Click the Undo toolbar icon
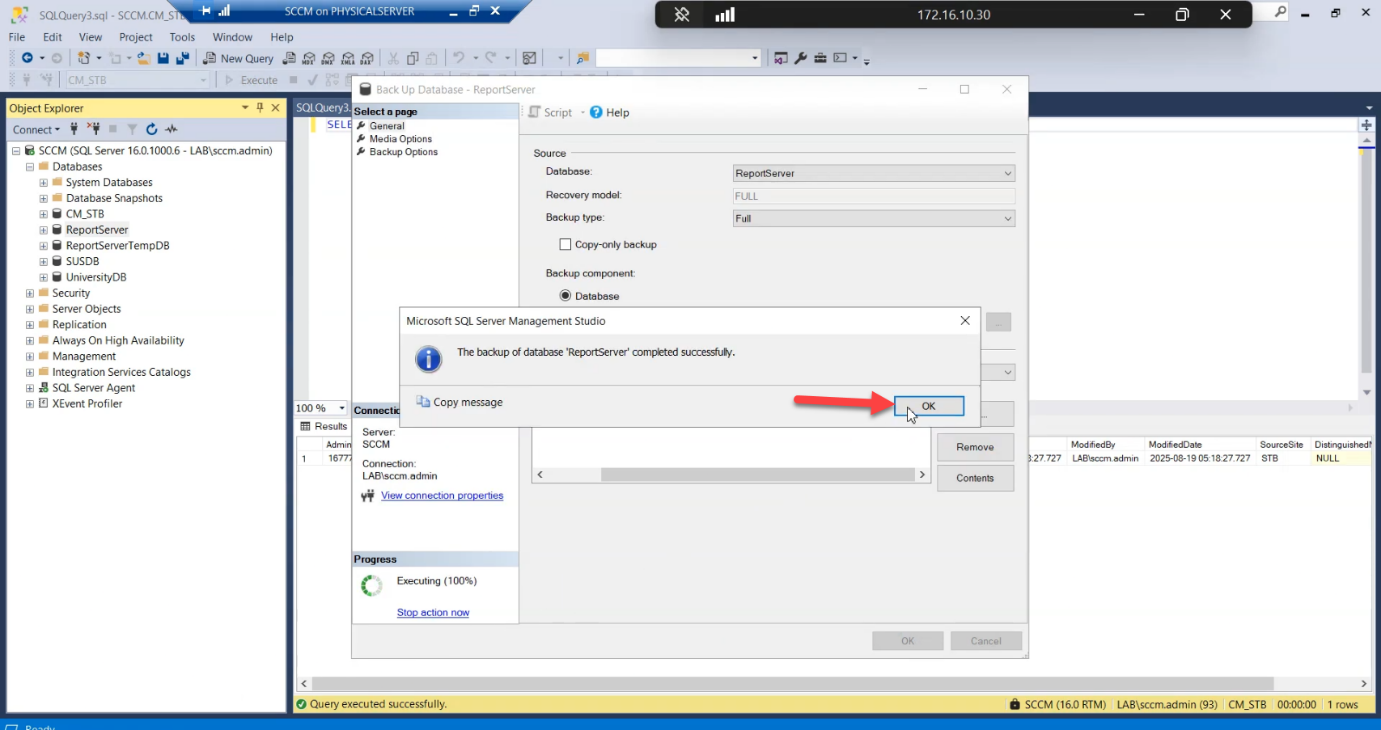1381x730 pixels. [458, 58]
